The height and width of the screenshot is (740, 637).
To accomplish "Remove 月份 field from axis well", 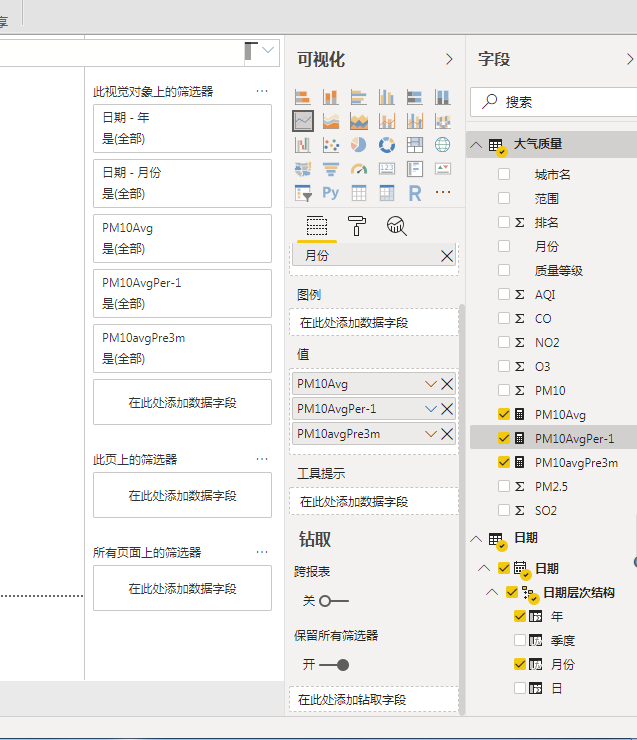I will [x=446, y=256].
